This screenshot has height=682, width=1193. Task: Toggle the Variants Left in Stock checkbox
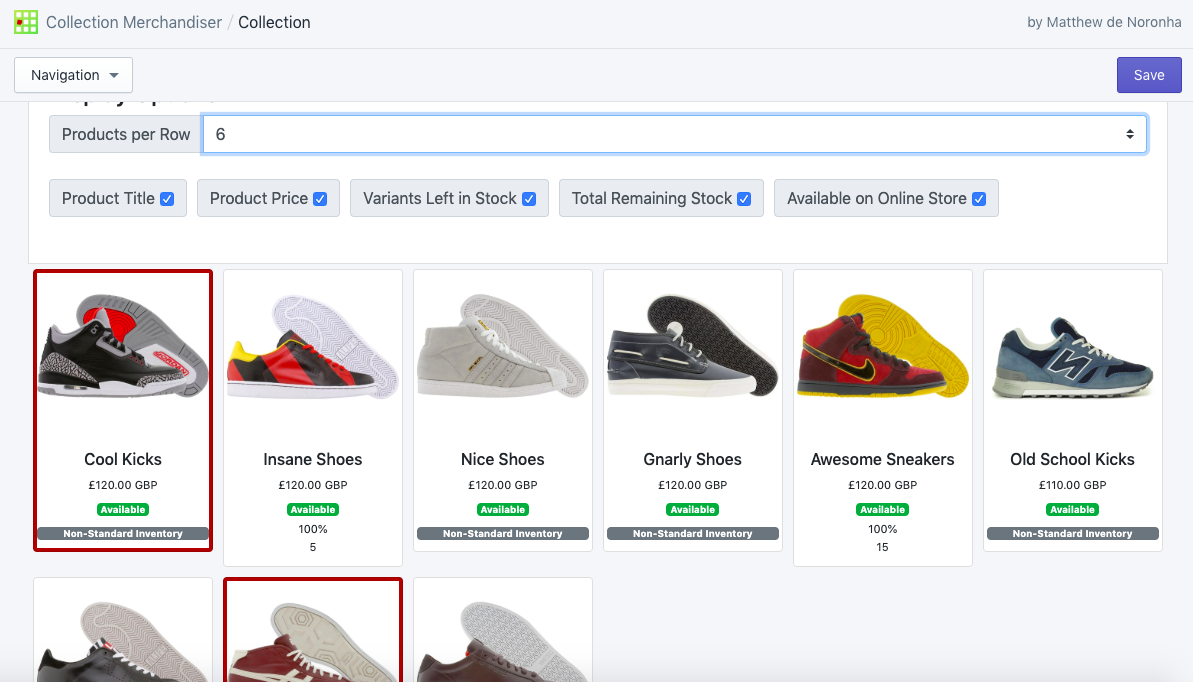coord(530,199)
